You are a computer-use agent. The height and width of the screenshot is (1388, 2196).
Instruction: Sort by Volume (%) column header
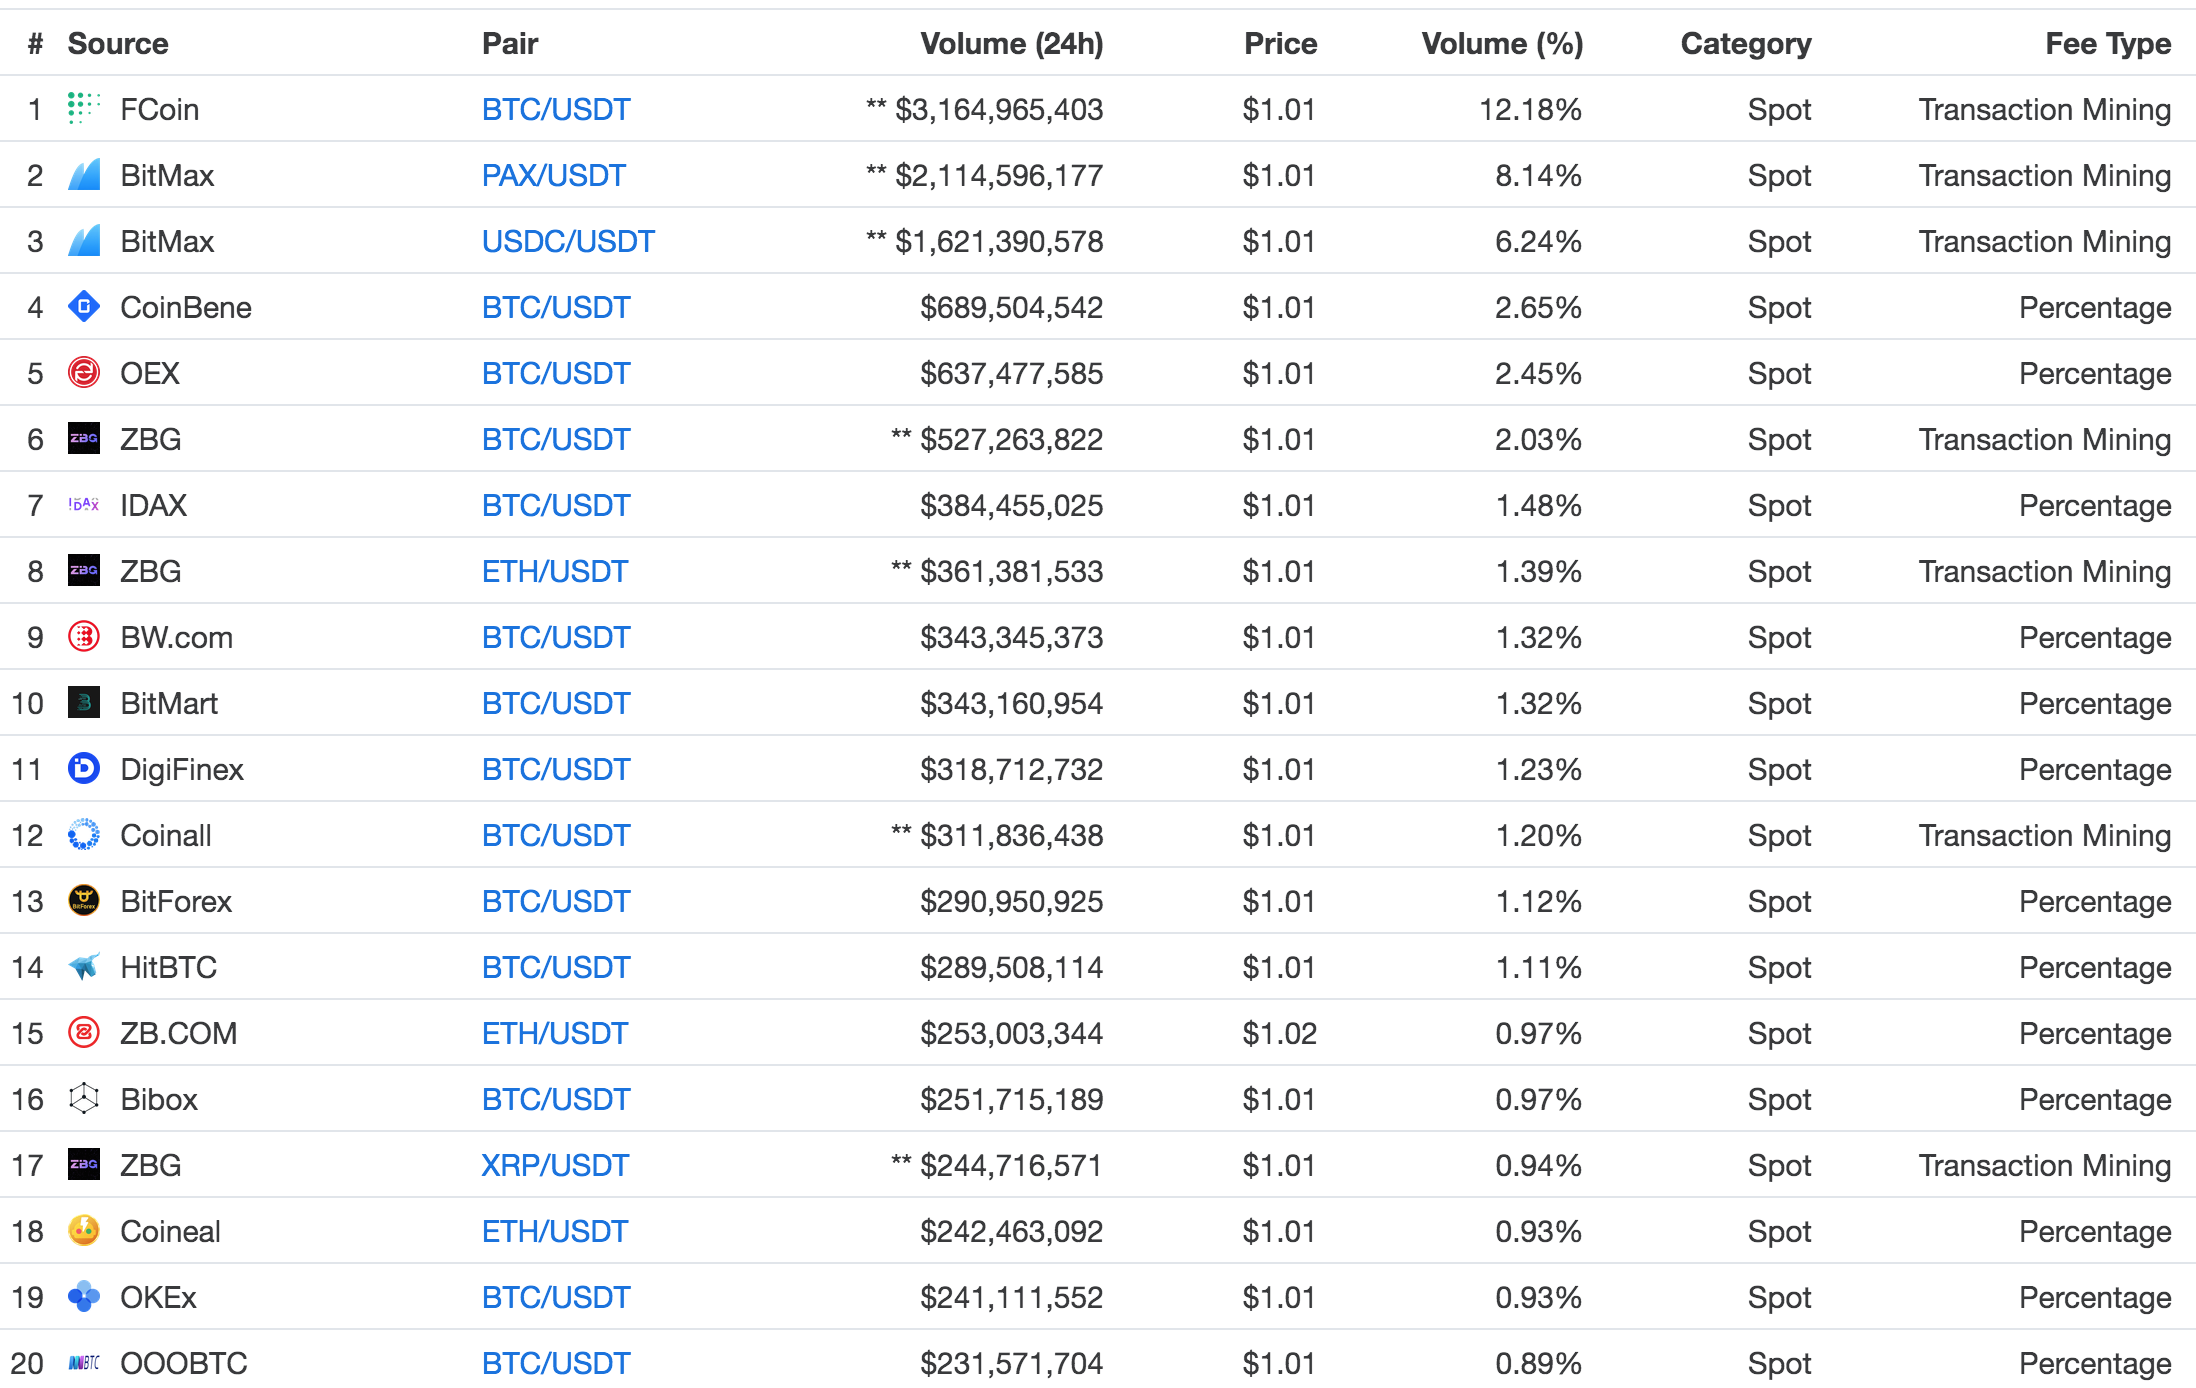1502,43
